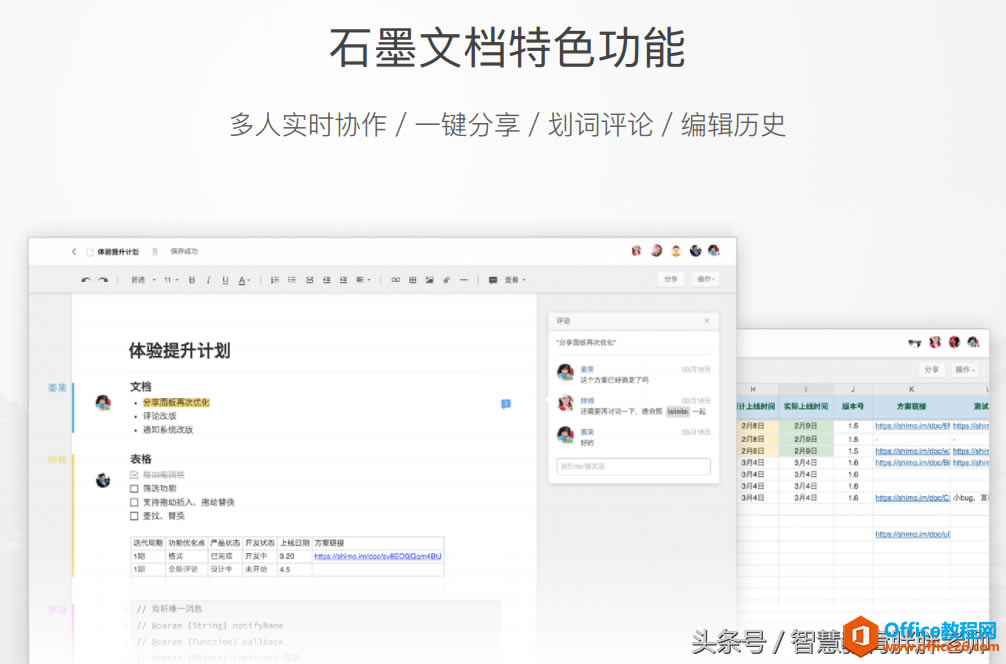Click the 未开始 cell in document table
Viewport: 1006px width, 664px height.
(259, 569)
